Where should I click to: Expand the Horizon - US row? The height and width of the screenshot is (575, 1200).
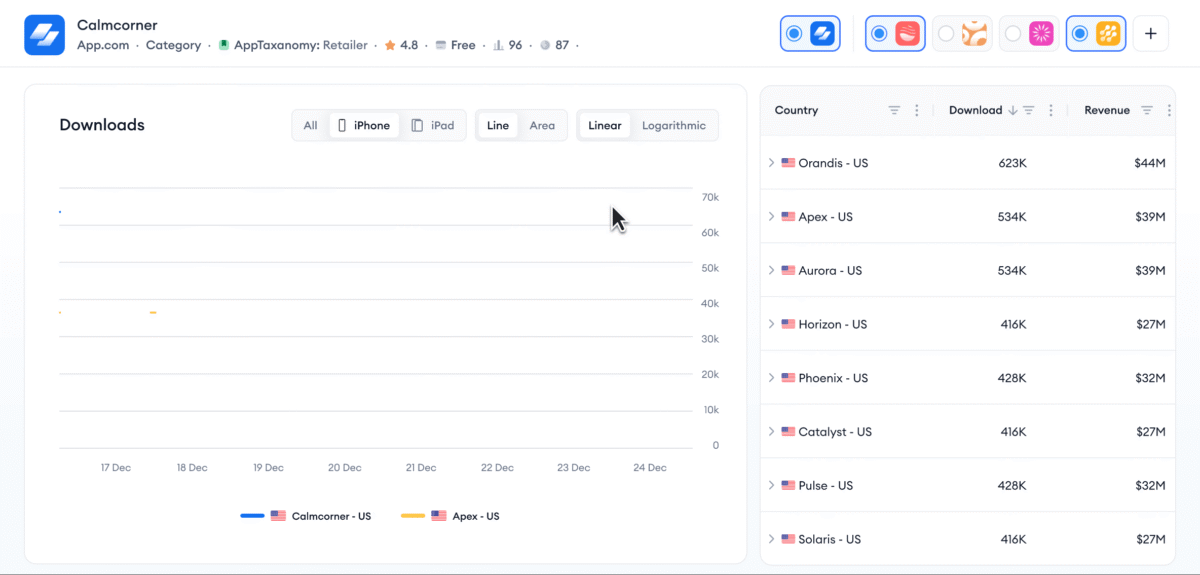point(771,325)
